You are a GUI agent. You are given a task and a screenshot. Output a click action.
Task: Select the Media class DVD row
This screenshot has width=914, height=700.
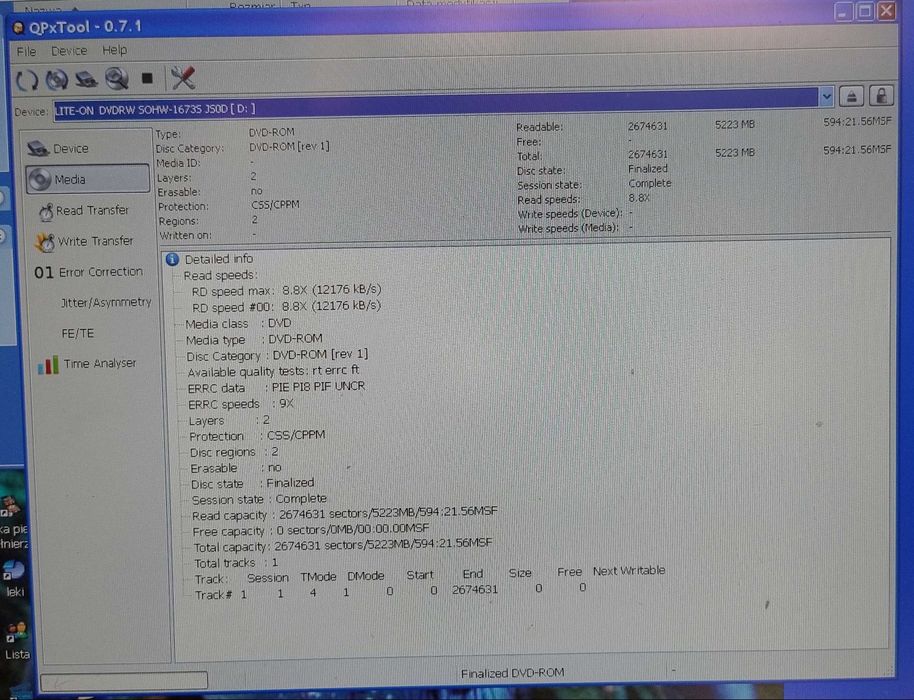coord(238,323)
